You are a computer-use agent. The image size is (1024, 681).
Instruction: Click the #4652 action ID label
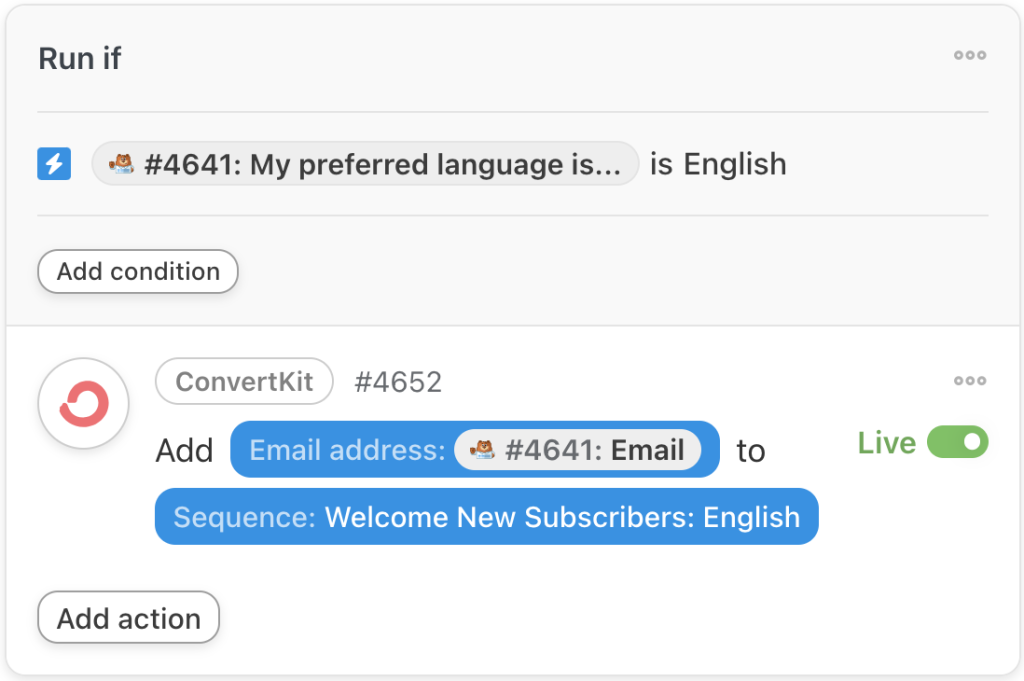pyautogui.click(x=398, y=381)
